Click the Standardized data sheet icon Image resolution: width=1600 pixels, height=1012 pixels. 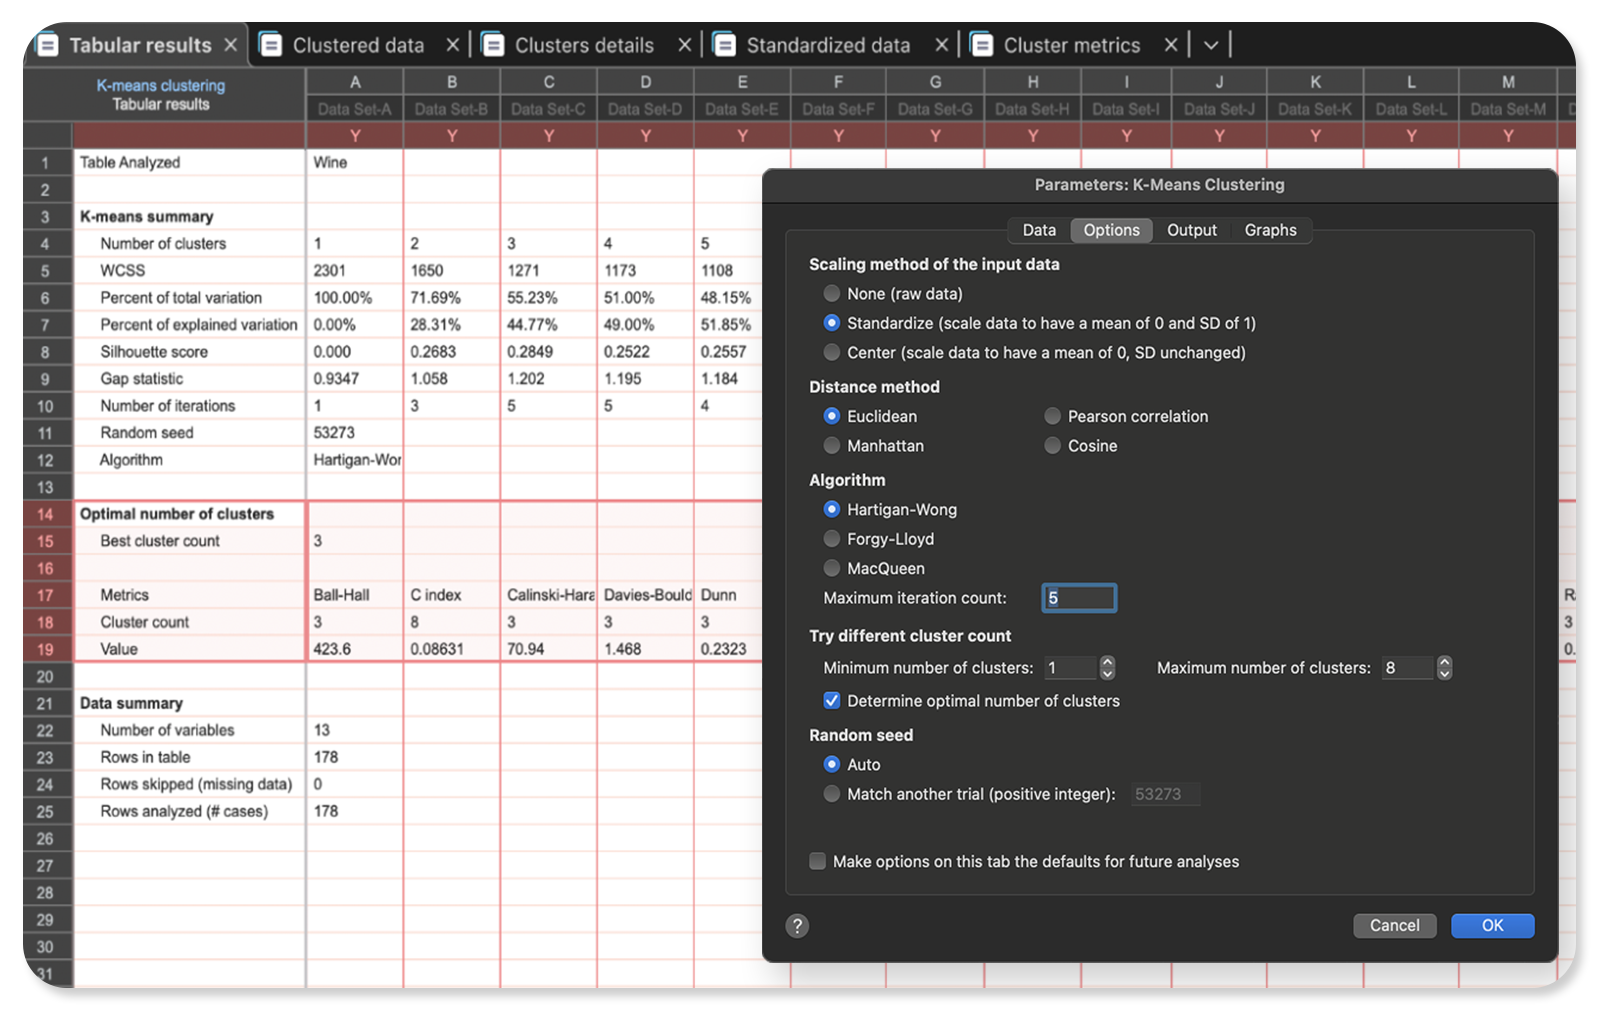click(x=724, y=45)
